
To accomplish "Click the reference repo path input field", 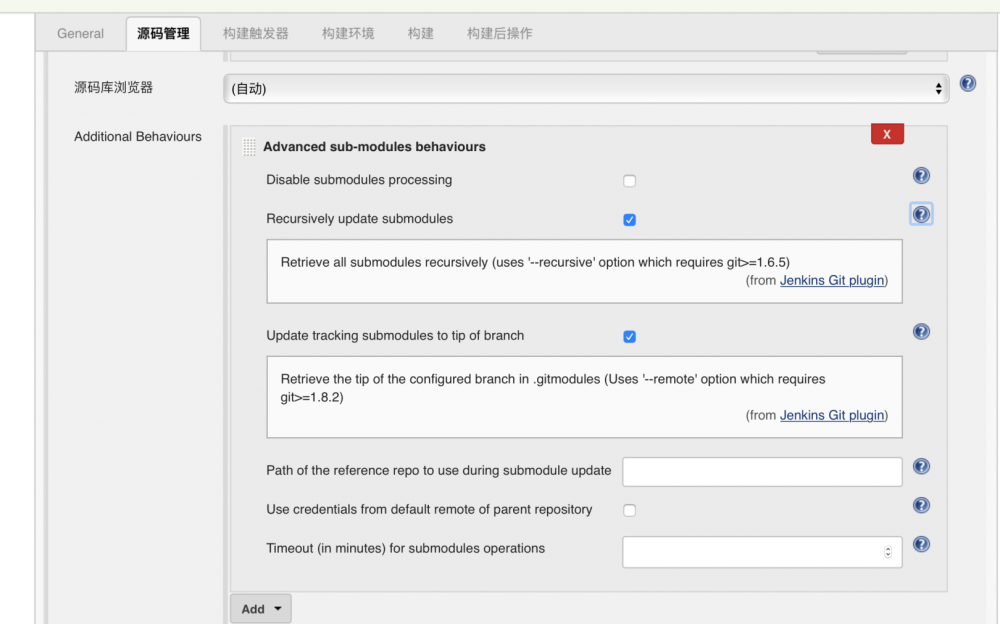I will (762, 471).
